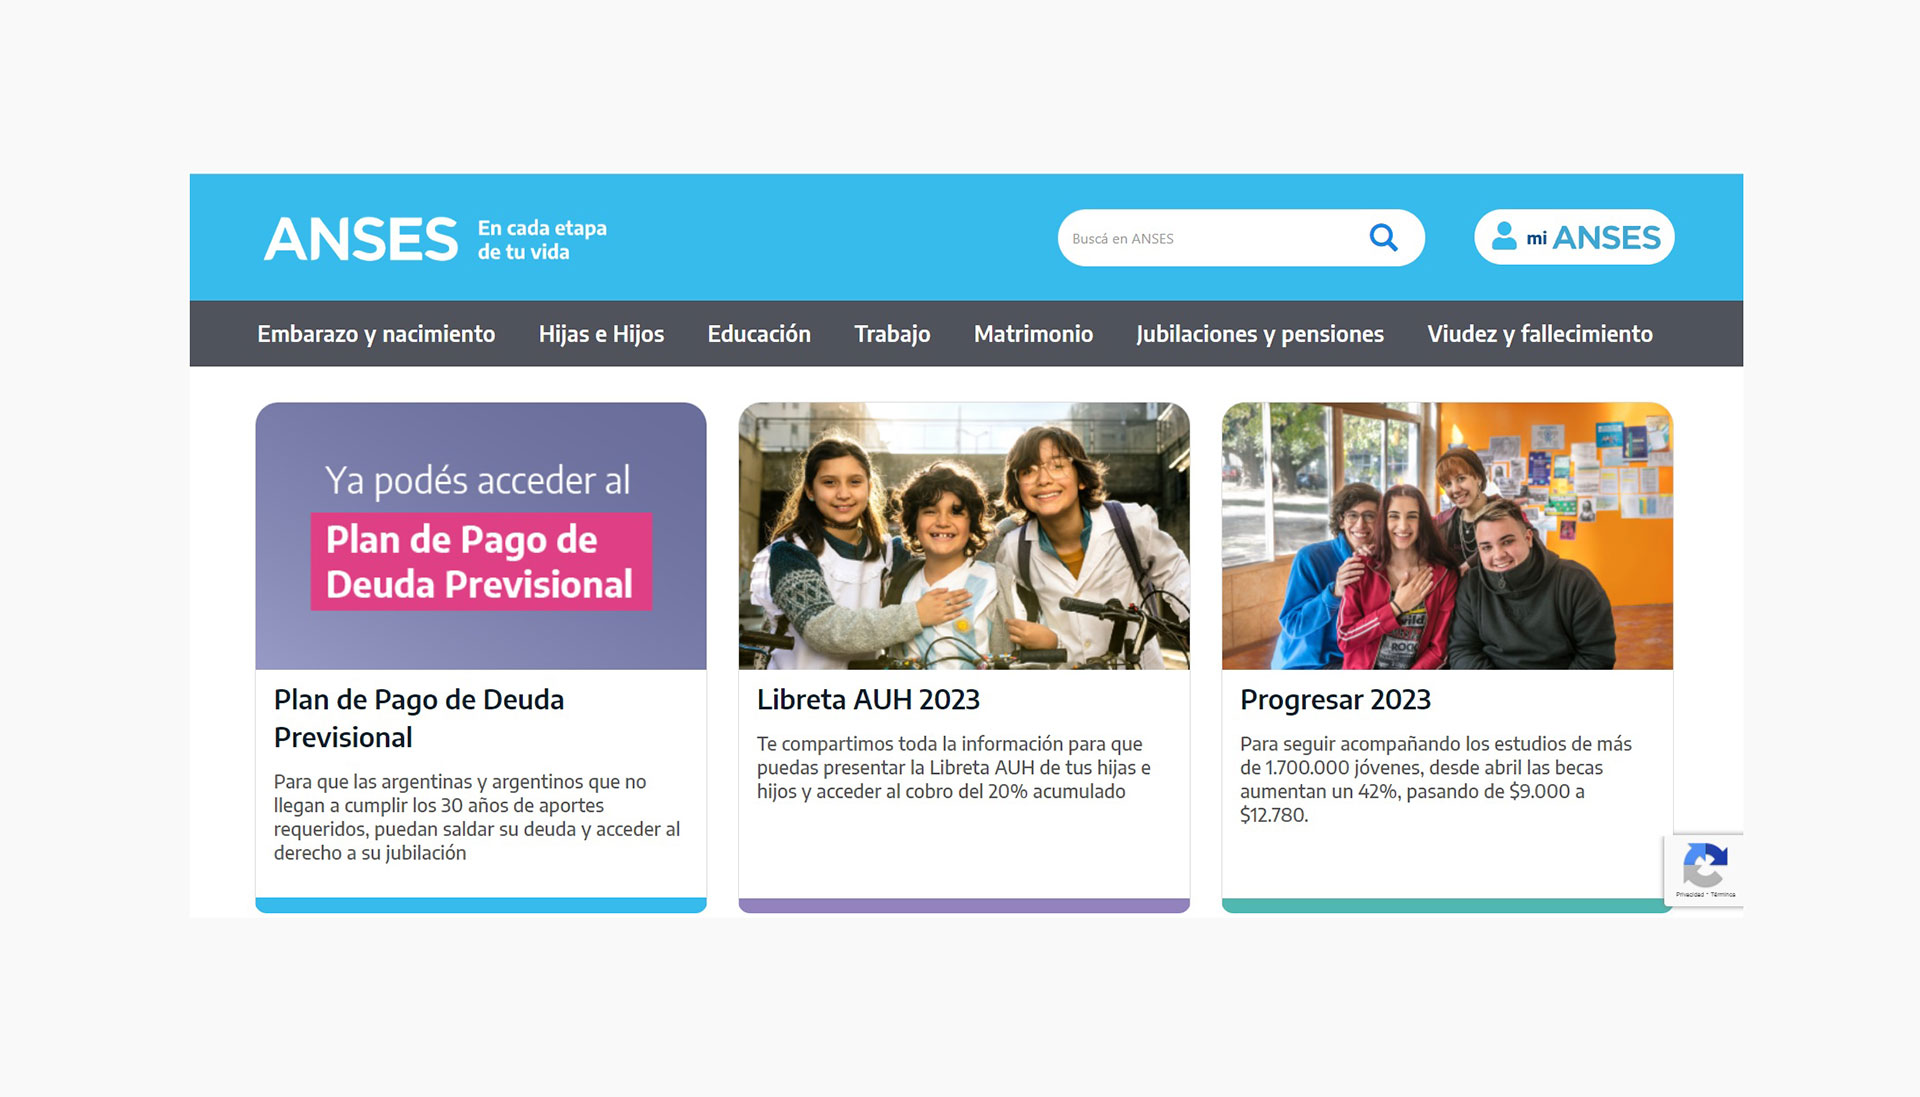1920x1097 pixels.
Task: Go to the Educación section
Action: 759,334
